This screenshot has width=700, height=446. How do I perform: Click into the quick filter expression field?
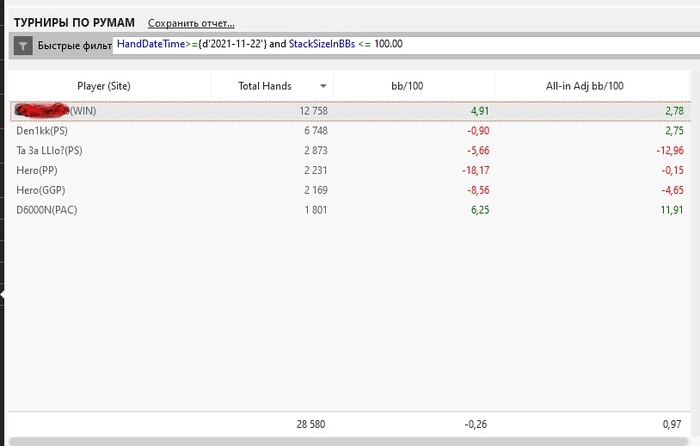tap(405, 44)
